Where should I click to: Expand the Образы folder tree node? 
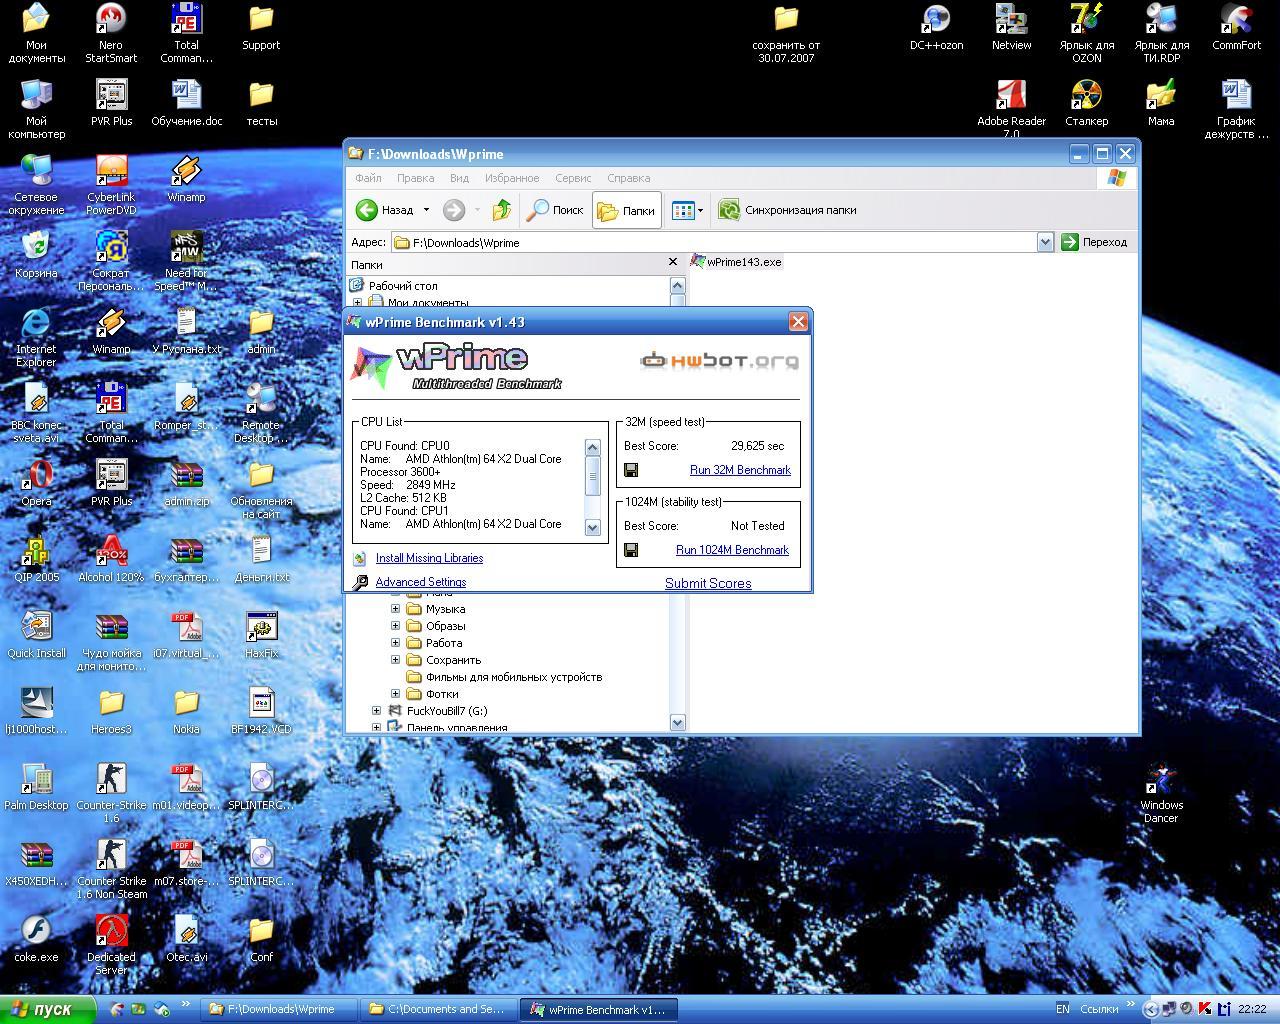coord(395,626)
